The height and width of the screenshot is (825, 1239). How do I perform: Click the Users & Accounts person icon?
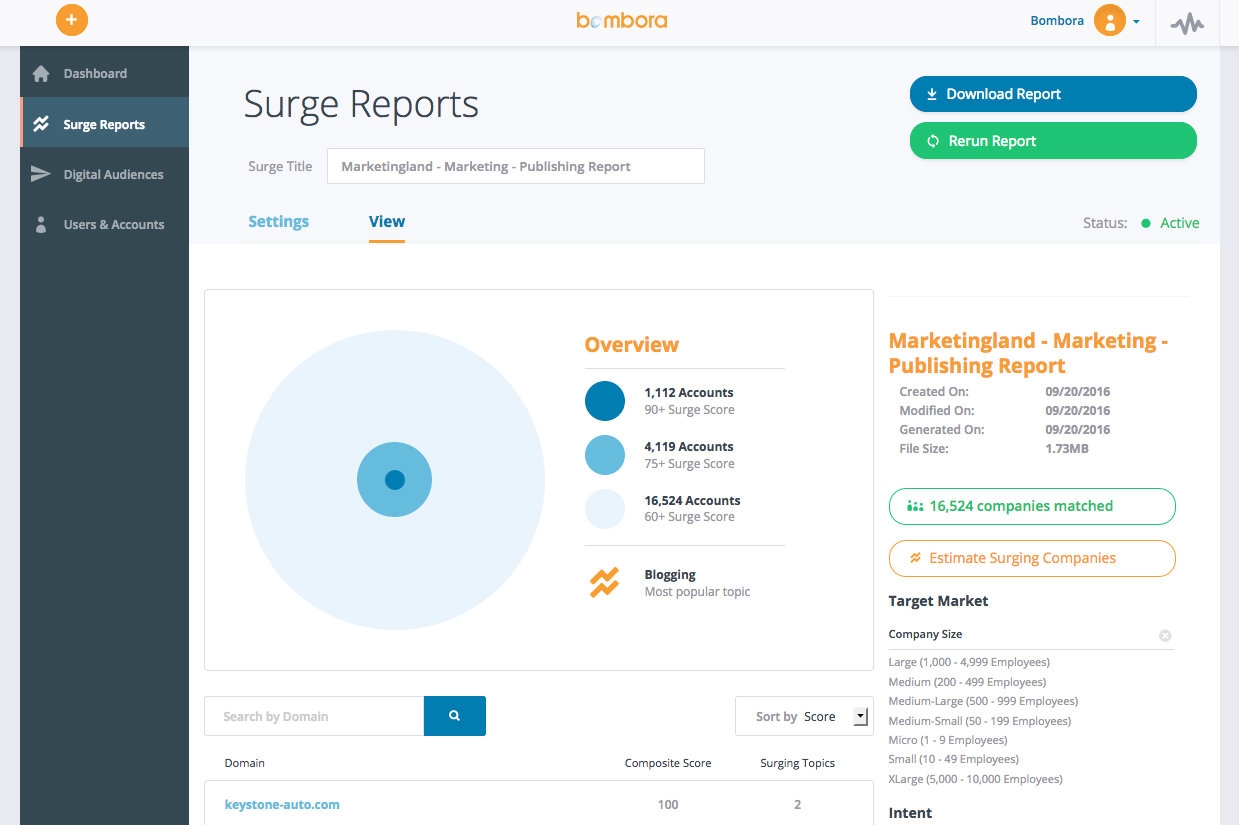[x=41, y=224]
